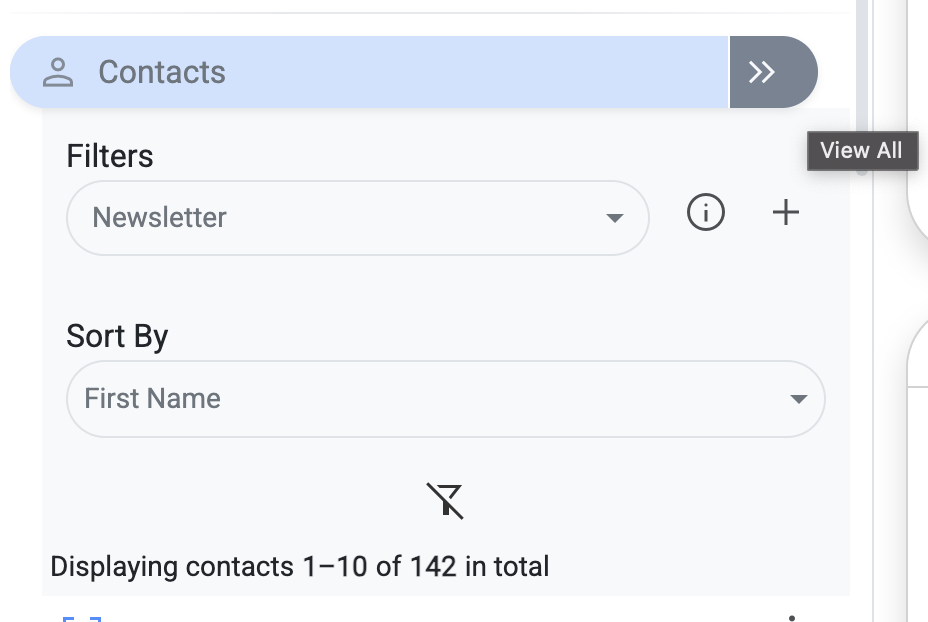Click the Sort By heading label

(x=117, y=336)
